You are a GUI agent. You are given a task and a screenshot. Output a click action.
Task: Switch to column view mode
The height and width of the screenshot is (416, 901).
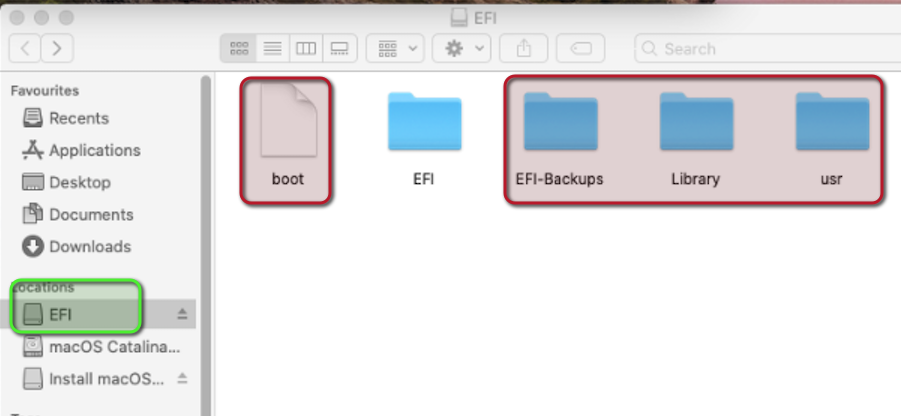pos(306,49)
